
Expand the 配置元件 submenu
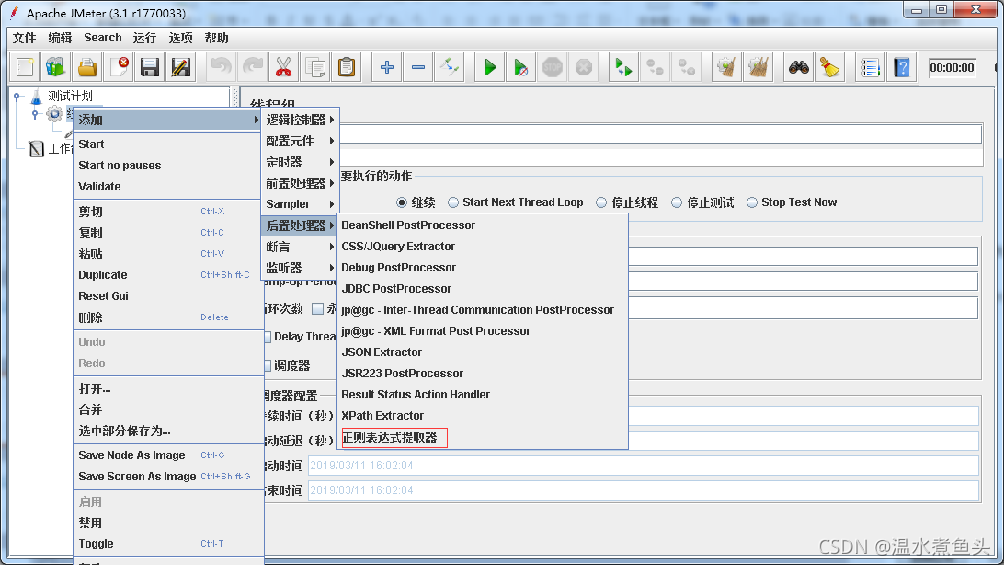299,141
